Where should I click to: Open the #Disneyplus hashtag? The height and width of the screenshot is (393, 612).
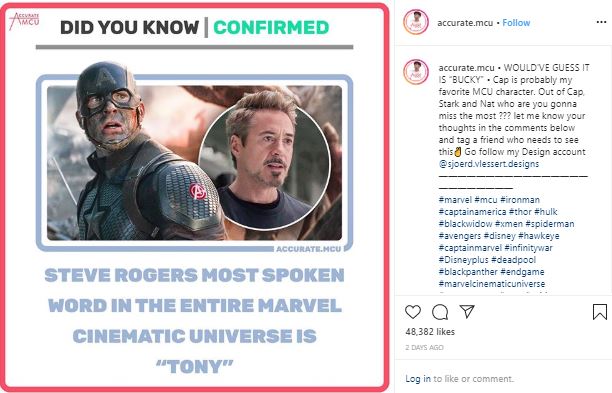tap(464, 260)
